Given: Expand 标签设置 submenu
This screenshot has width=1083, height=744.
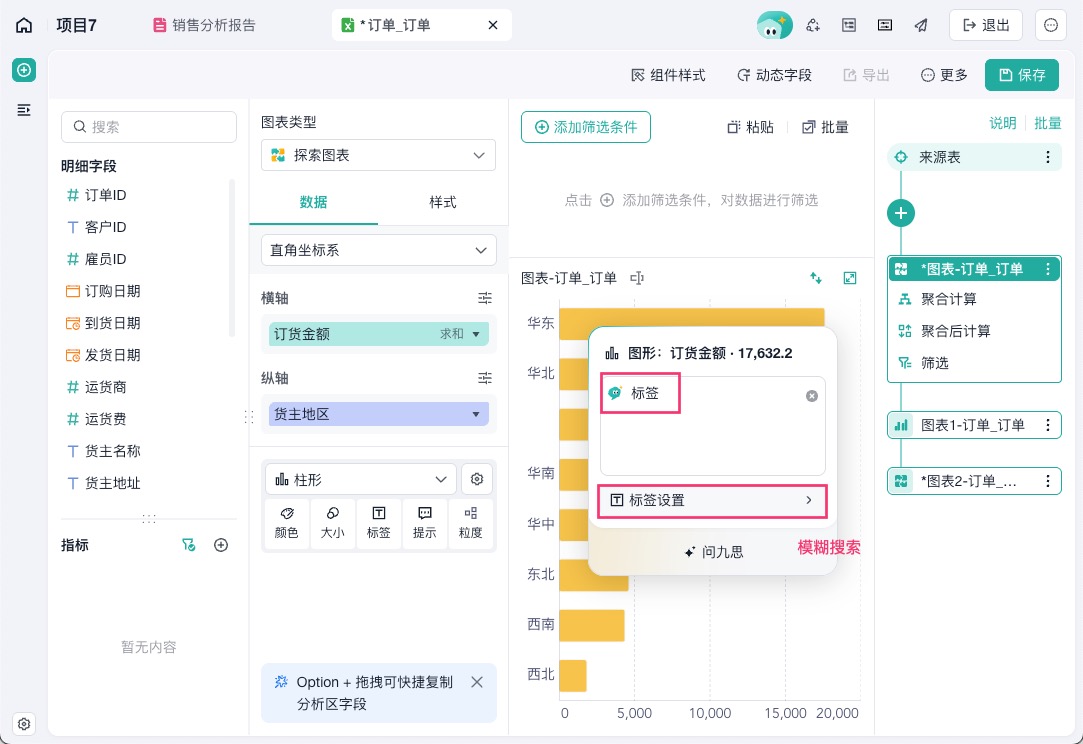Looking at the screenshot, I should [x=712, y=500].
